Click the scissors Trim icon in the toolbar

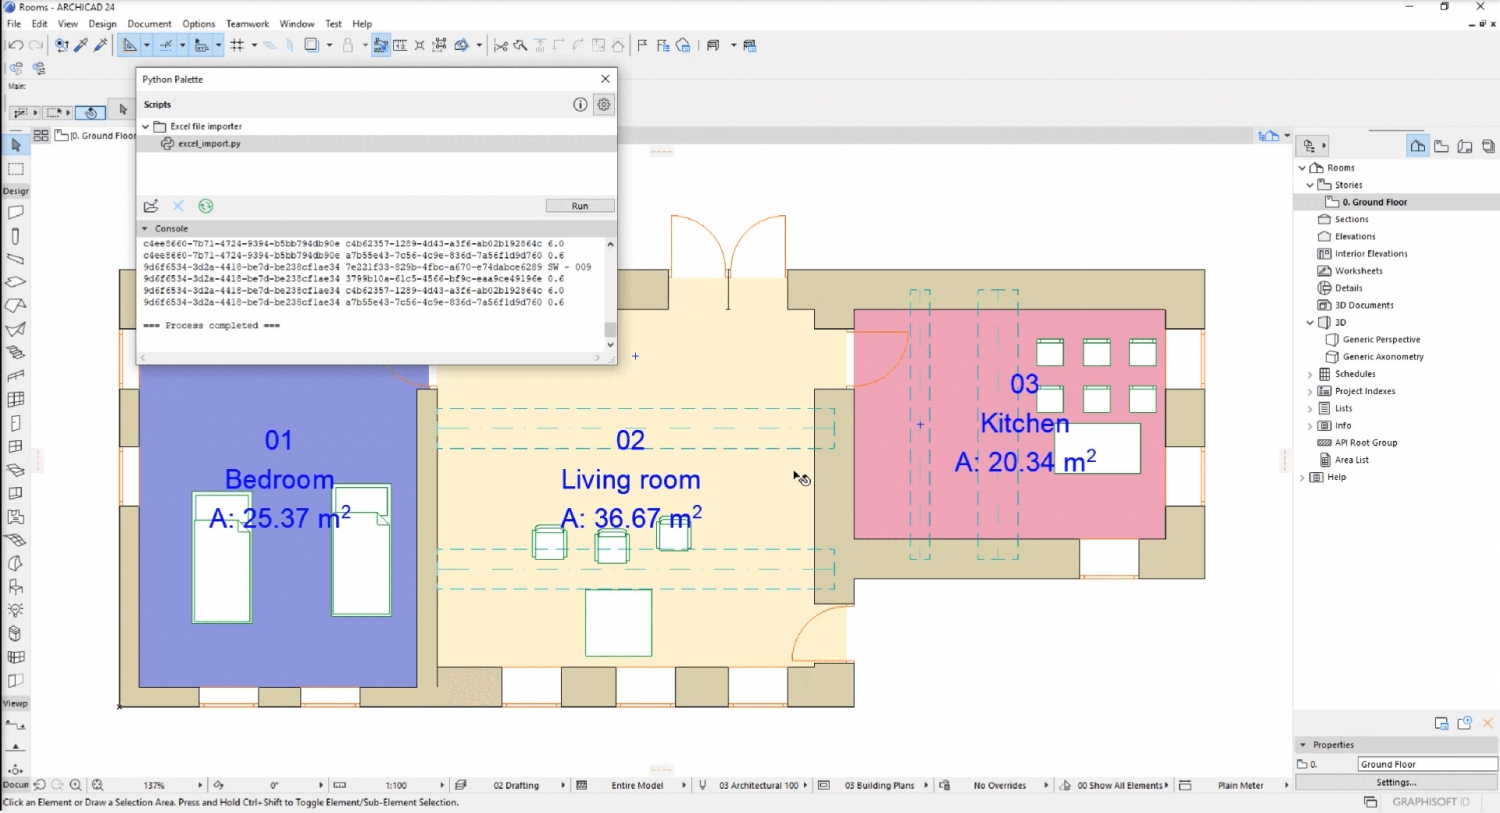coord(501,45)
